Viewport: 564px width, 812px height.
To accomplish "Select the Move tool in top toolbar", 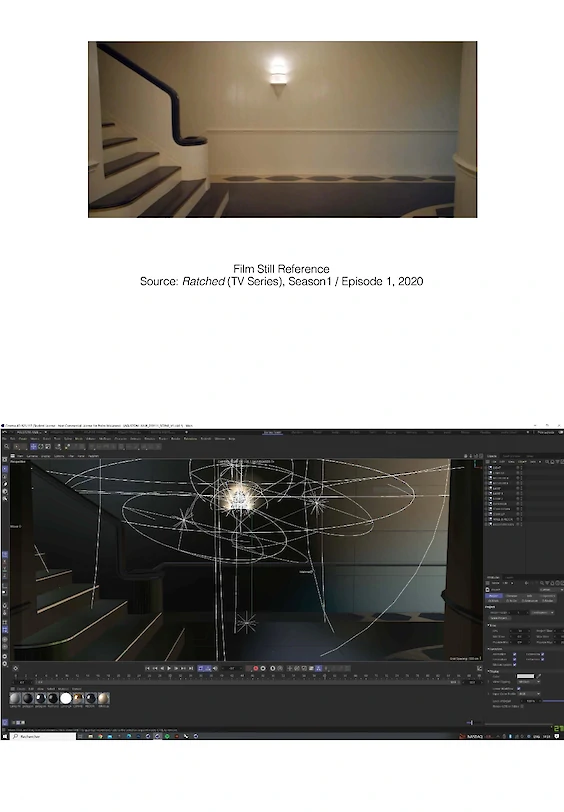I will click(x=33, y=446).
